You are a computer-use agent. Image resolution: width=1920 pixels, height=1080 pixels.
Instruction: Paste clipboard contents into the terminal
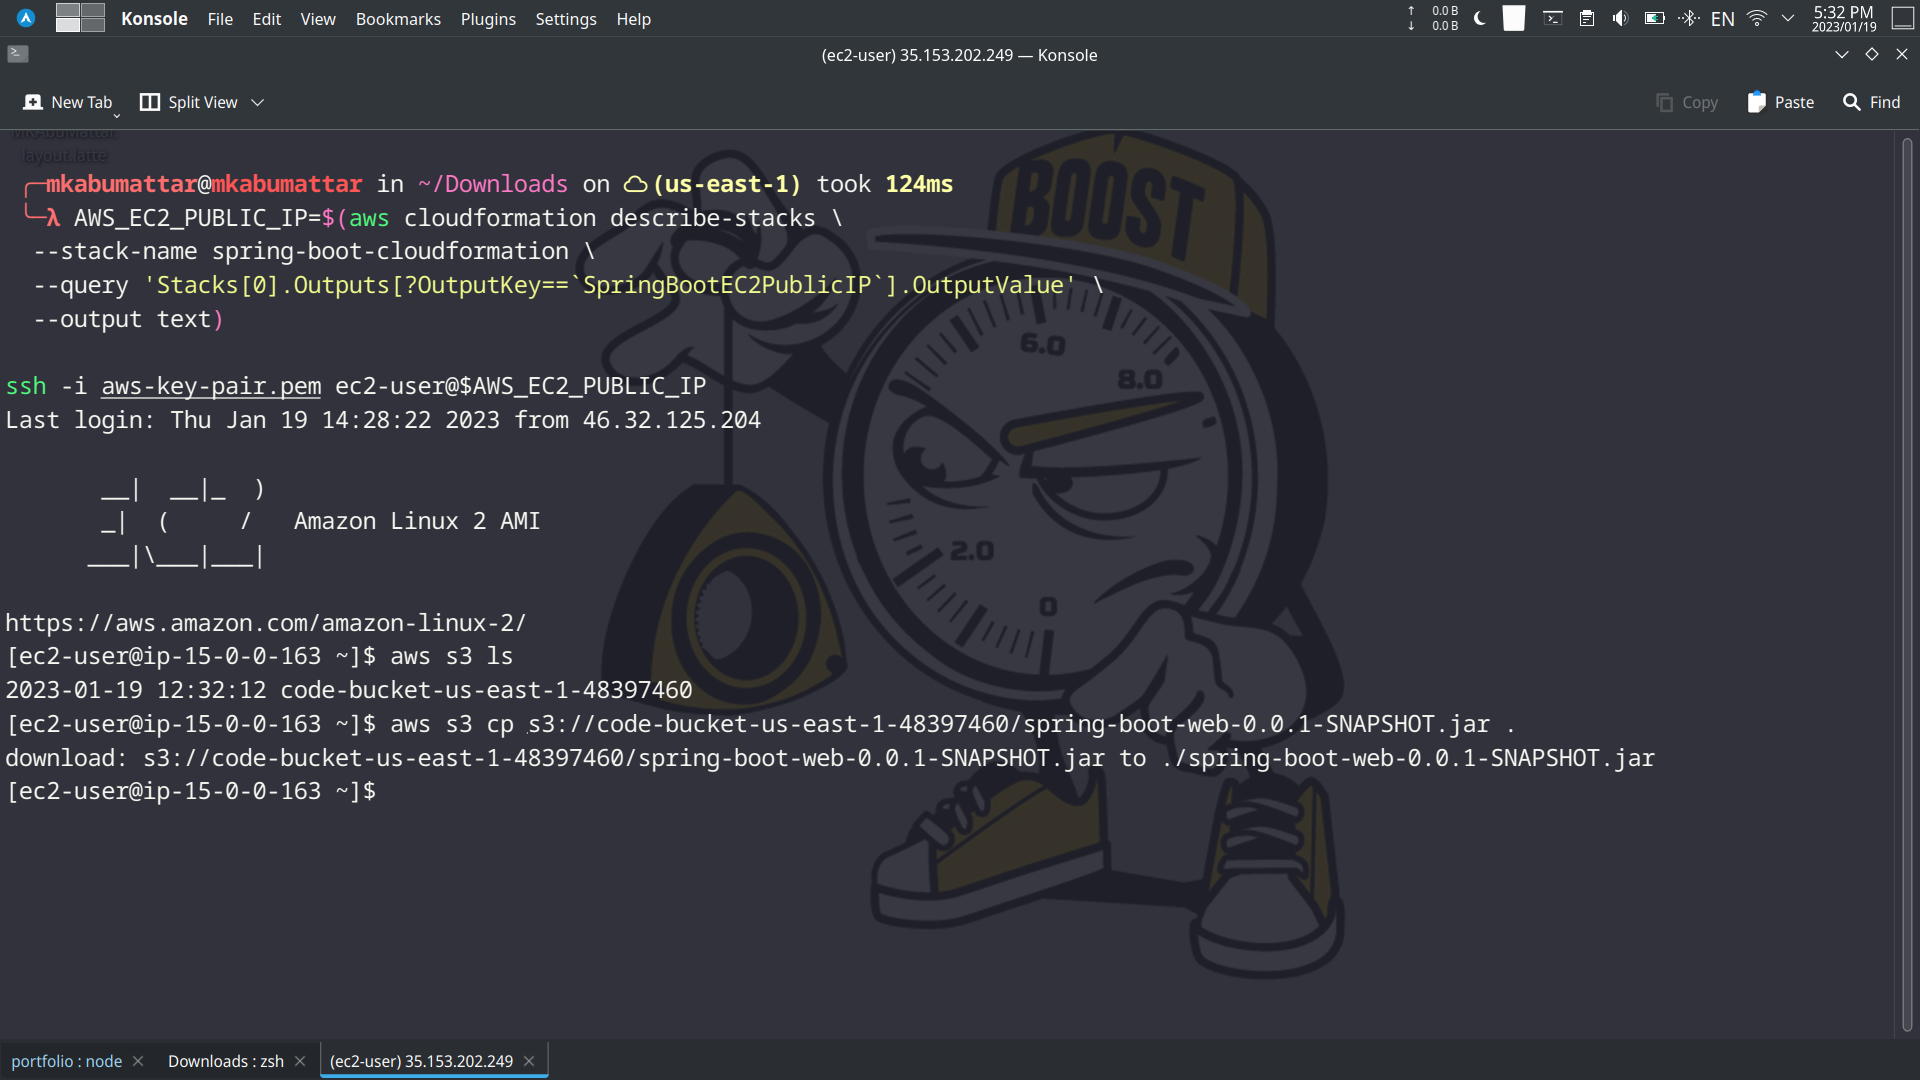click(x=1779, y=102)
